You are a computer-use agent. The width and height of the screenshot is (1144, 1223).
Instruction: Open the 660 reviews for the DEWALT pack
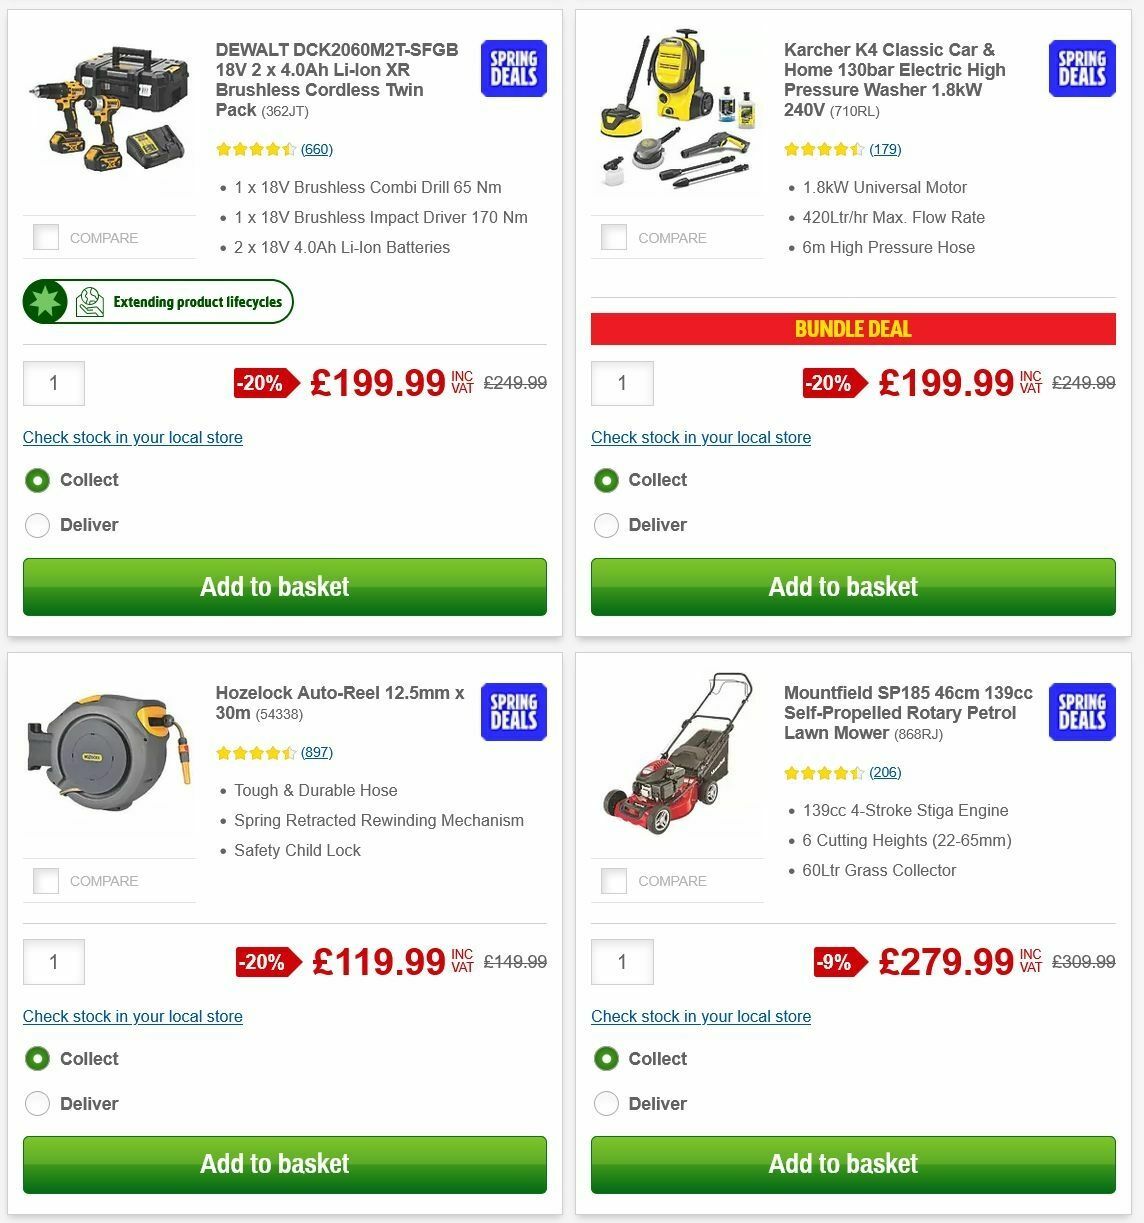[x=316, y=148]
